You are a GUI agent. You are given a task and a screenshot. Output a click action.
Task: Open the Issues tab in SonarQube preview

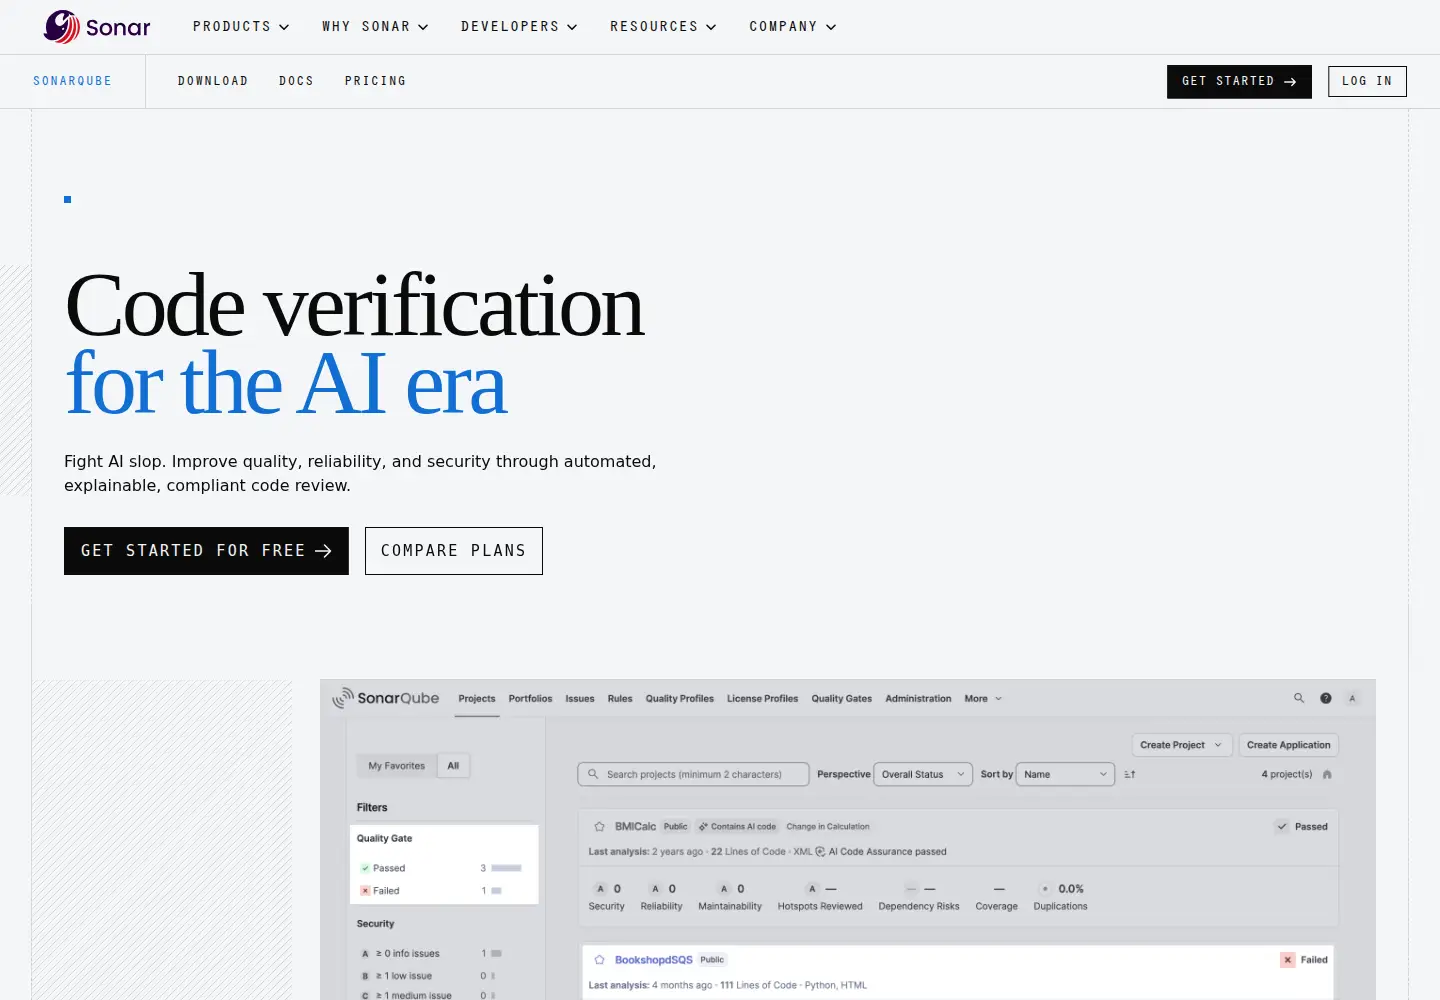(x=580, y=699)
